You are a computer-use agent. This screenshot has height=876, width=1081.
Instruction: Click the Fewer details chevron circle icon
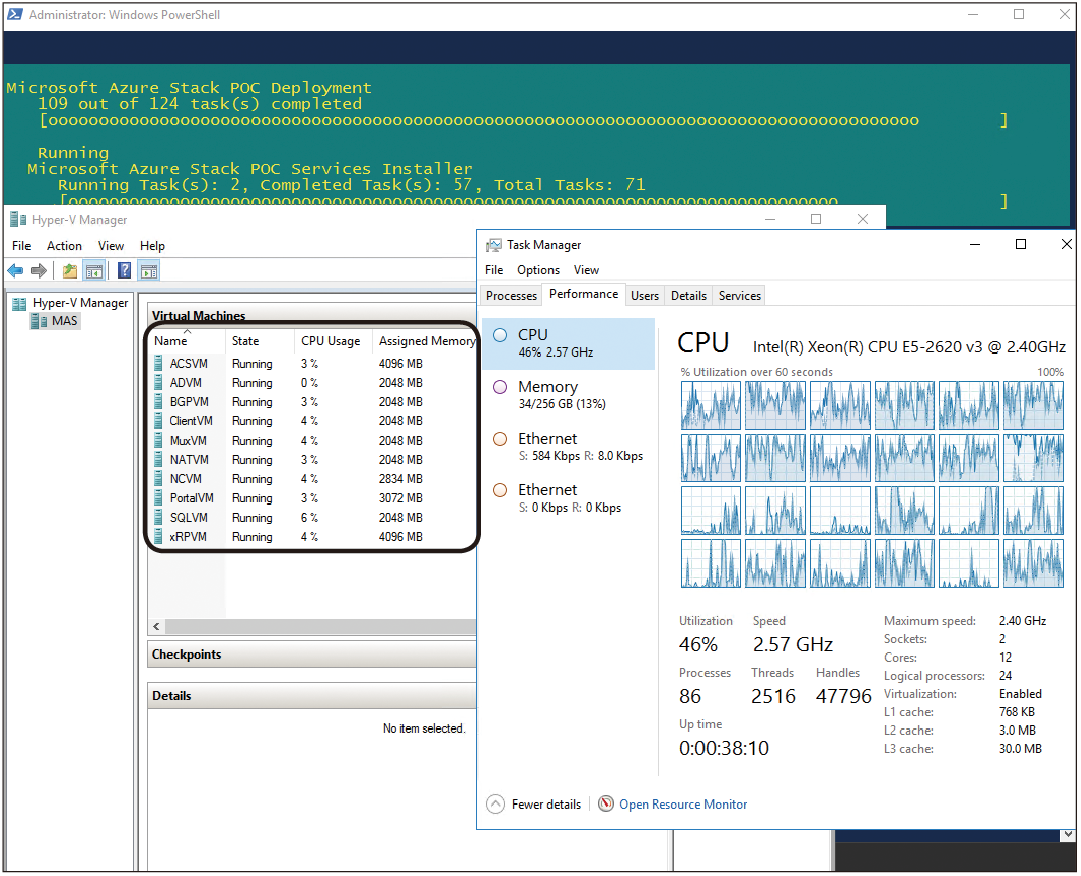click(x=496, y=805)
